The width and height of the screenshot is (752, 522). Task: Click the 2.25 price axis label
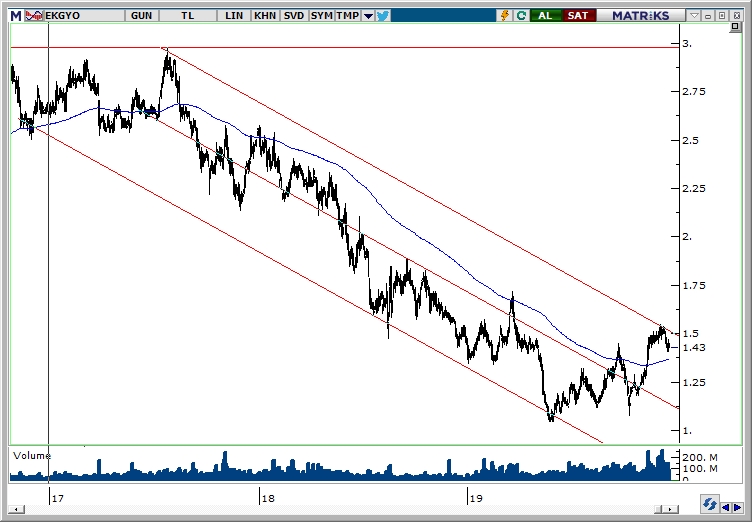click(x=694, y=189)
